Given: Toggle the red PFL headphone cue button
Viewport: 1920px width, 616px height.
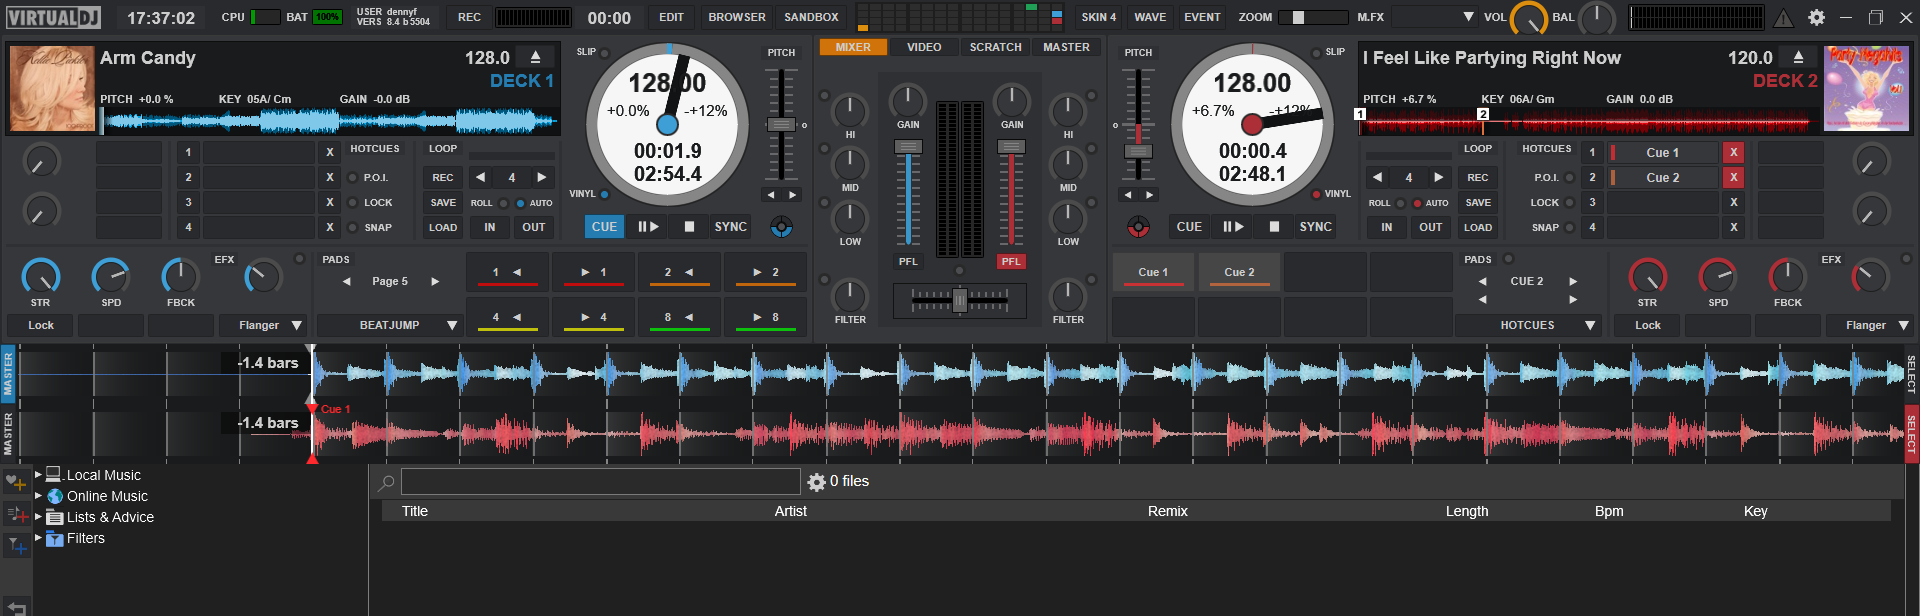Looking at the screenshot, I should pyautogui.click(x=1011, y=262).
